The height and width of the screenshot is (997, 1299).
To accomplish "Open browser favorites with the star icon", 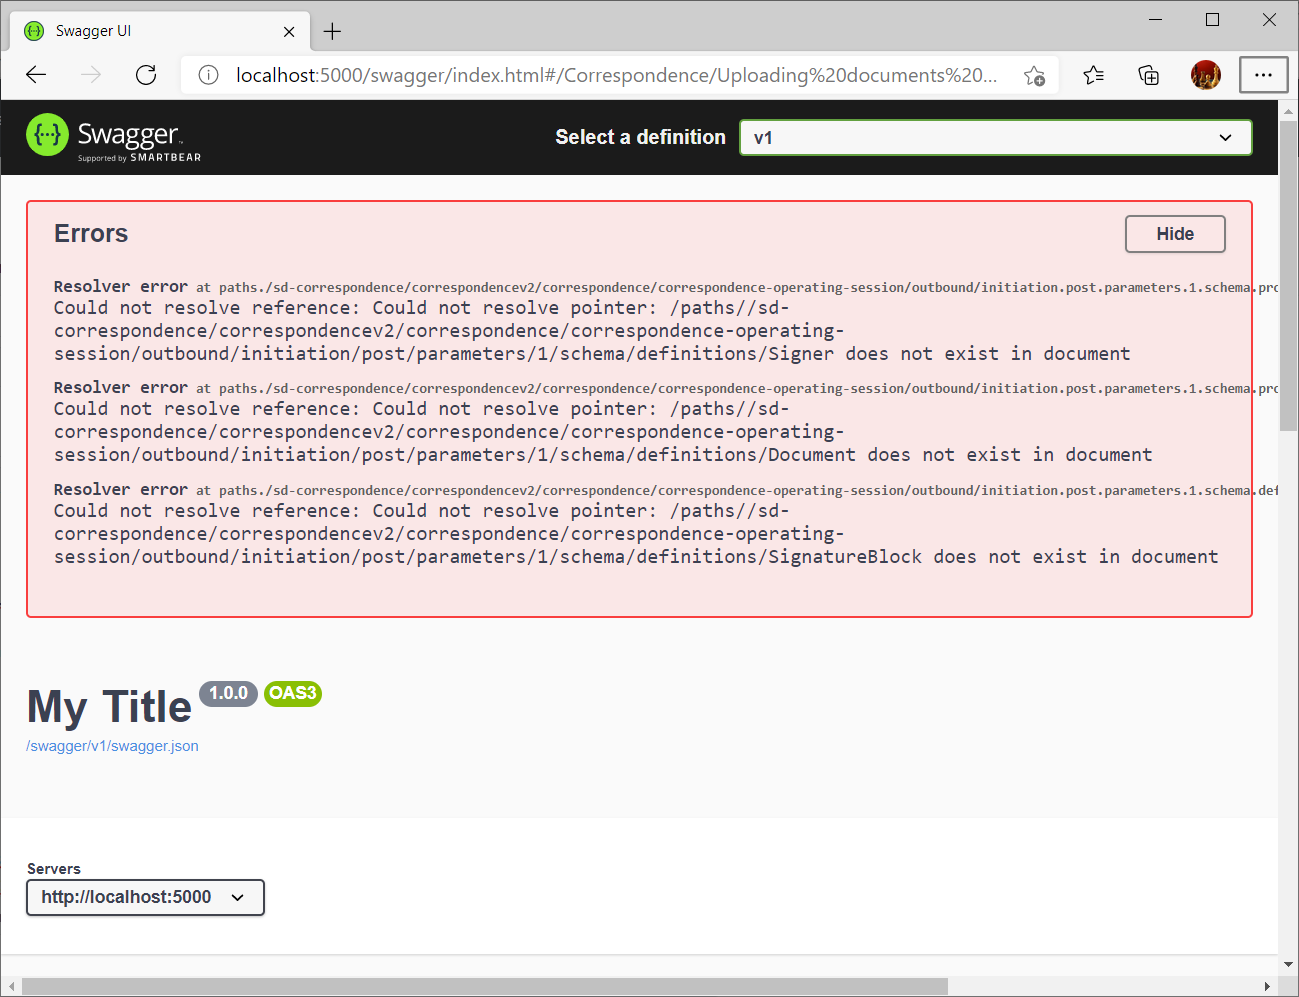I will (1093, 74).
